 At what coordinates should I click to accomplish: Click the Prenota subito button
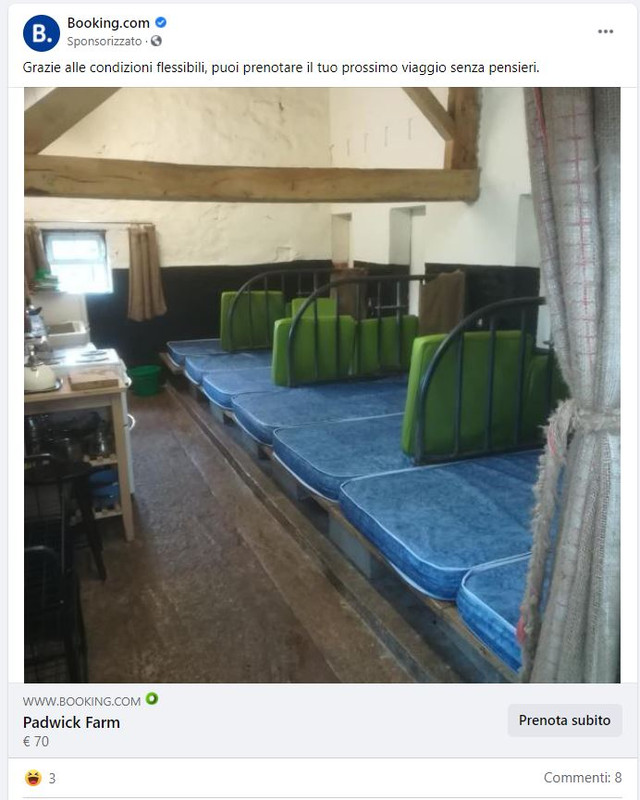(x=564, y=720)
